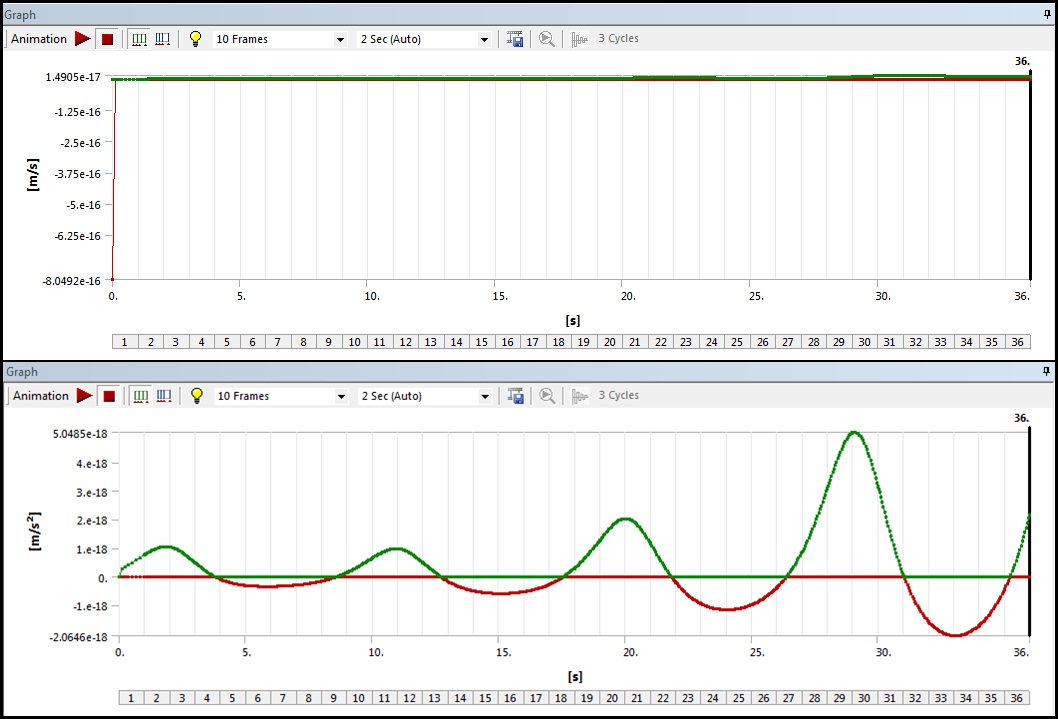Image resolution: width=1058 pixels, height=719 pixels.
Task: Activate the zoom magnifier icon
Action: point(546,38)
